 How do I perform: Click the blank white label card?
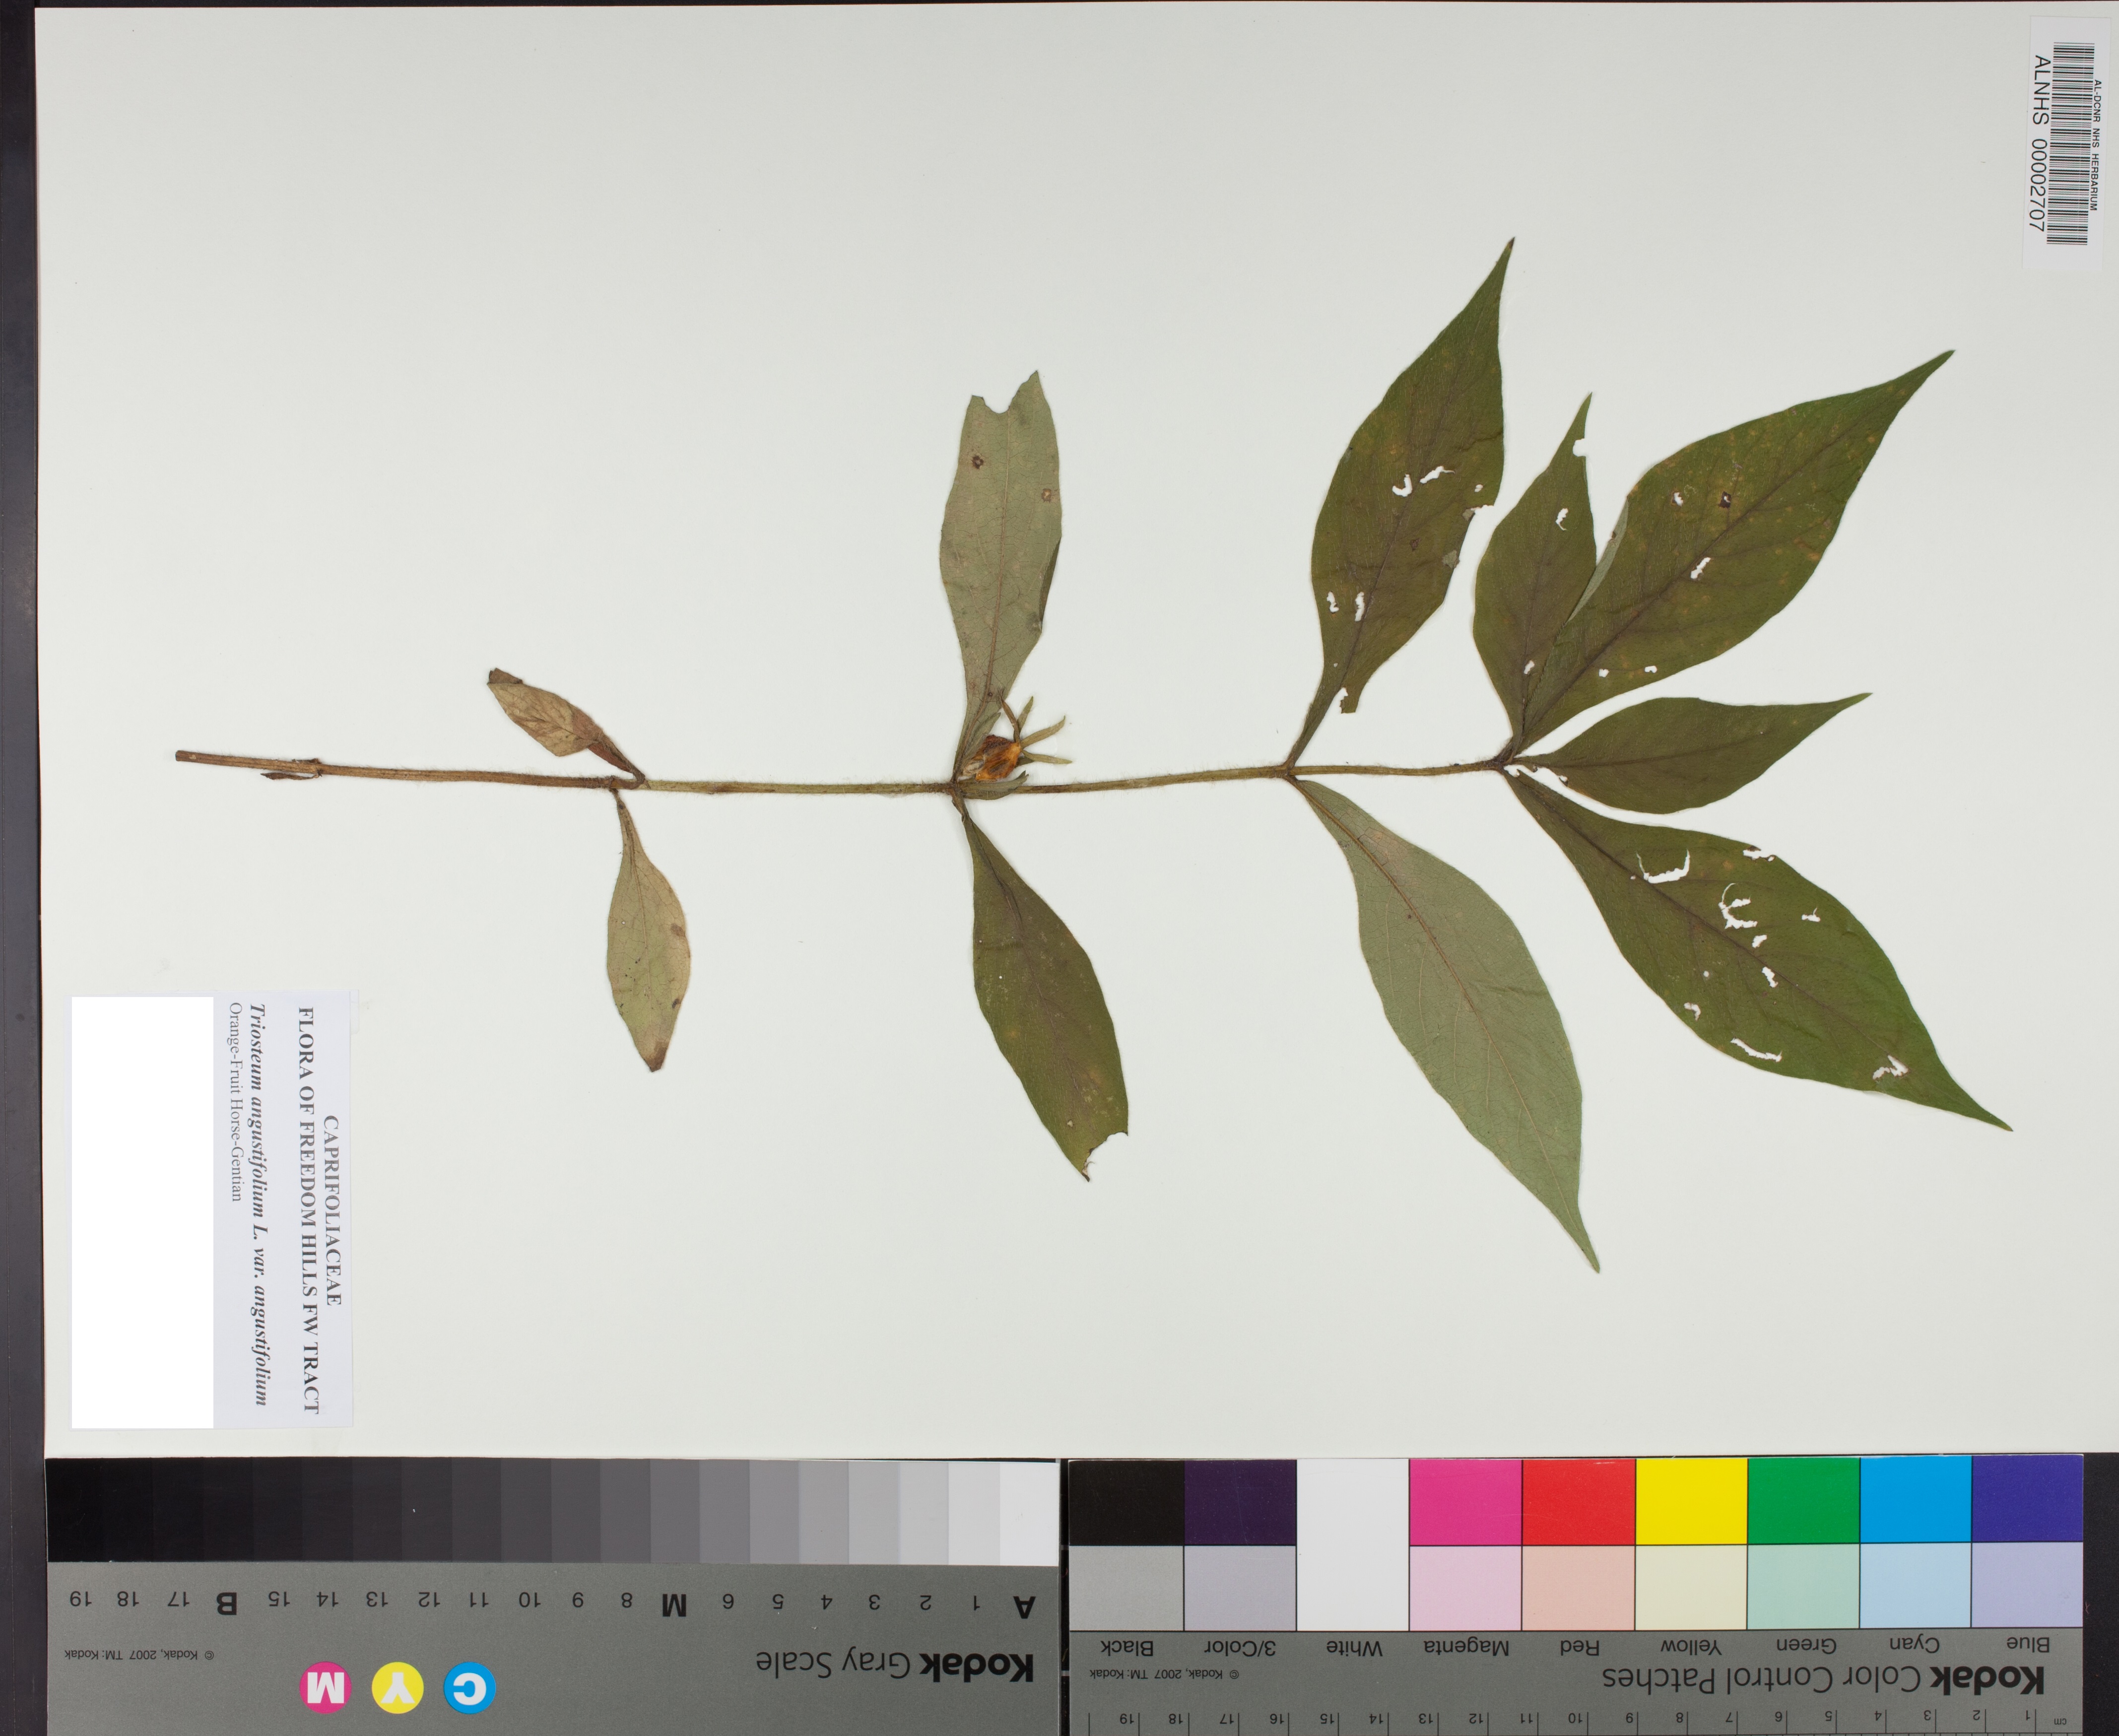pos(142,1212)
